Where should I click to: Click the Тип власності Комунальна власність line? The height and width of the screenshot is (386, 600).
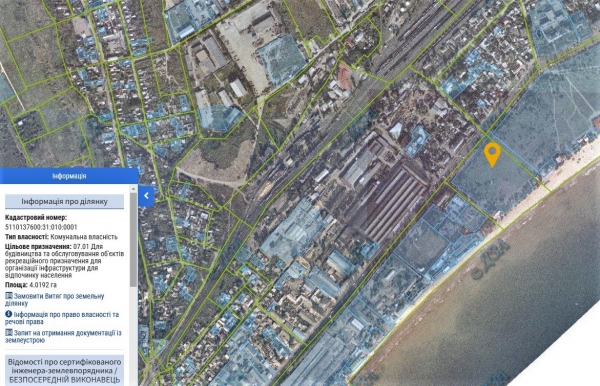(x=61, y=237)
